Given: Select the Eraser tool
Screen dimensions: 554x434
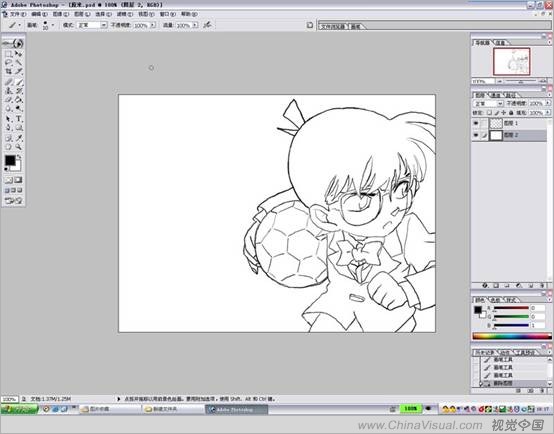Looking at the screenshot, I should [x=8, y=100].
